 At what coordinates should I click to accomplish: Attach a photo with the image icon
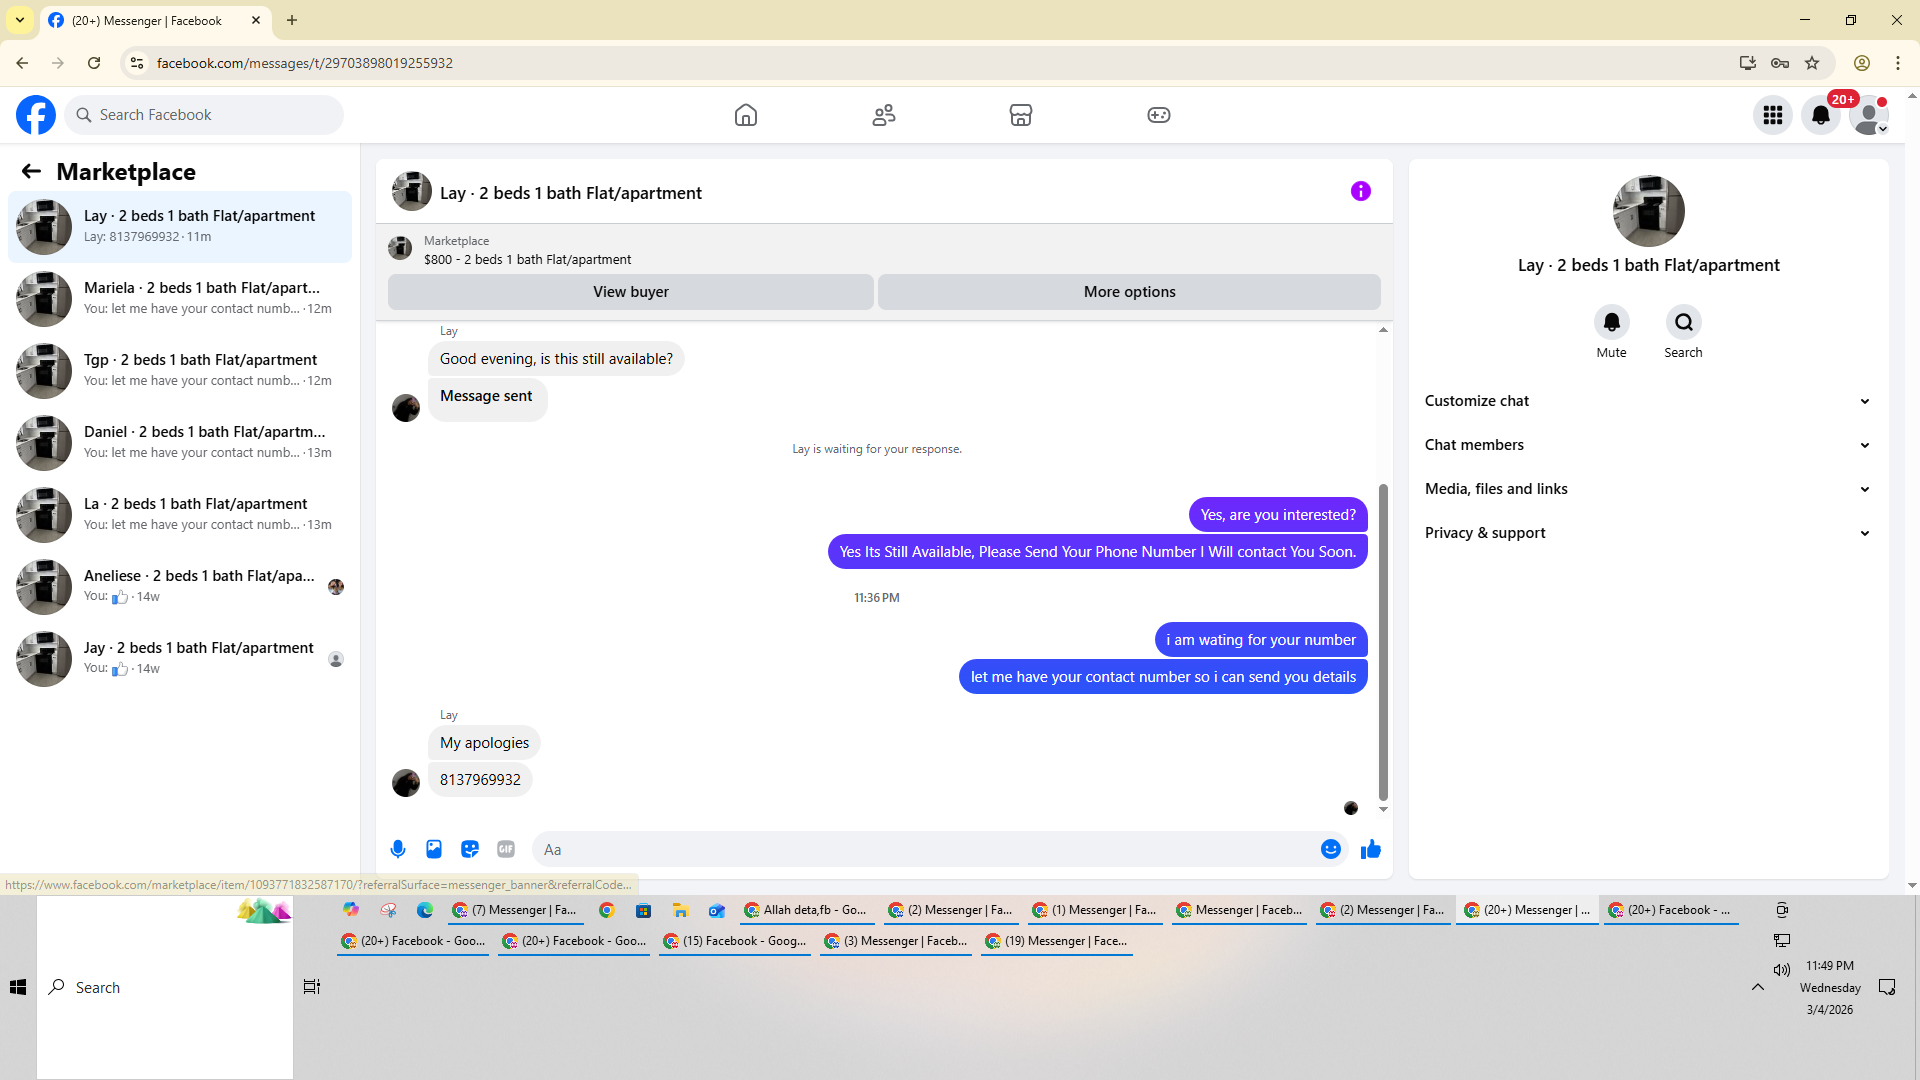(x=434, y=849)
